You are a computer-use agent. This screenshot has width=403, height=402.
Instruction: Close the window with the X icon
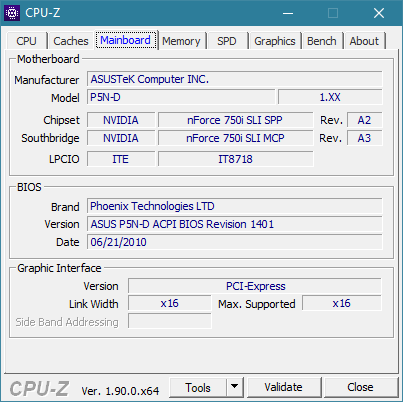(x=379, y=13)
